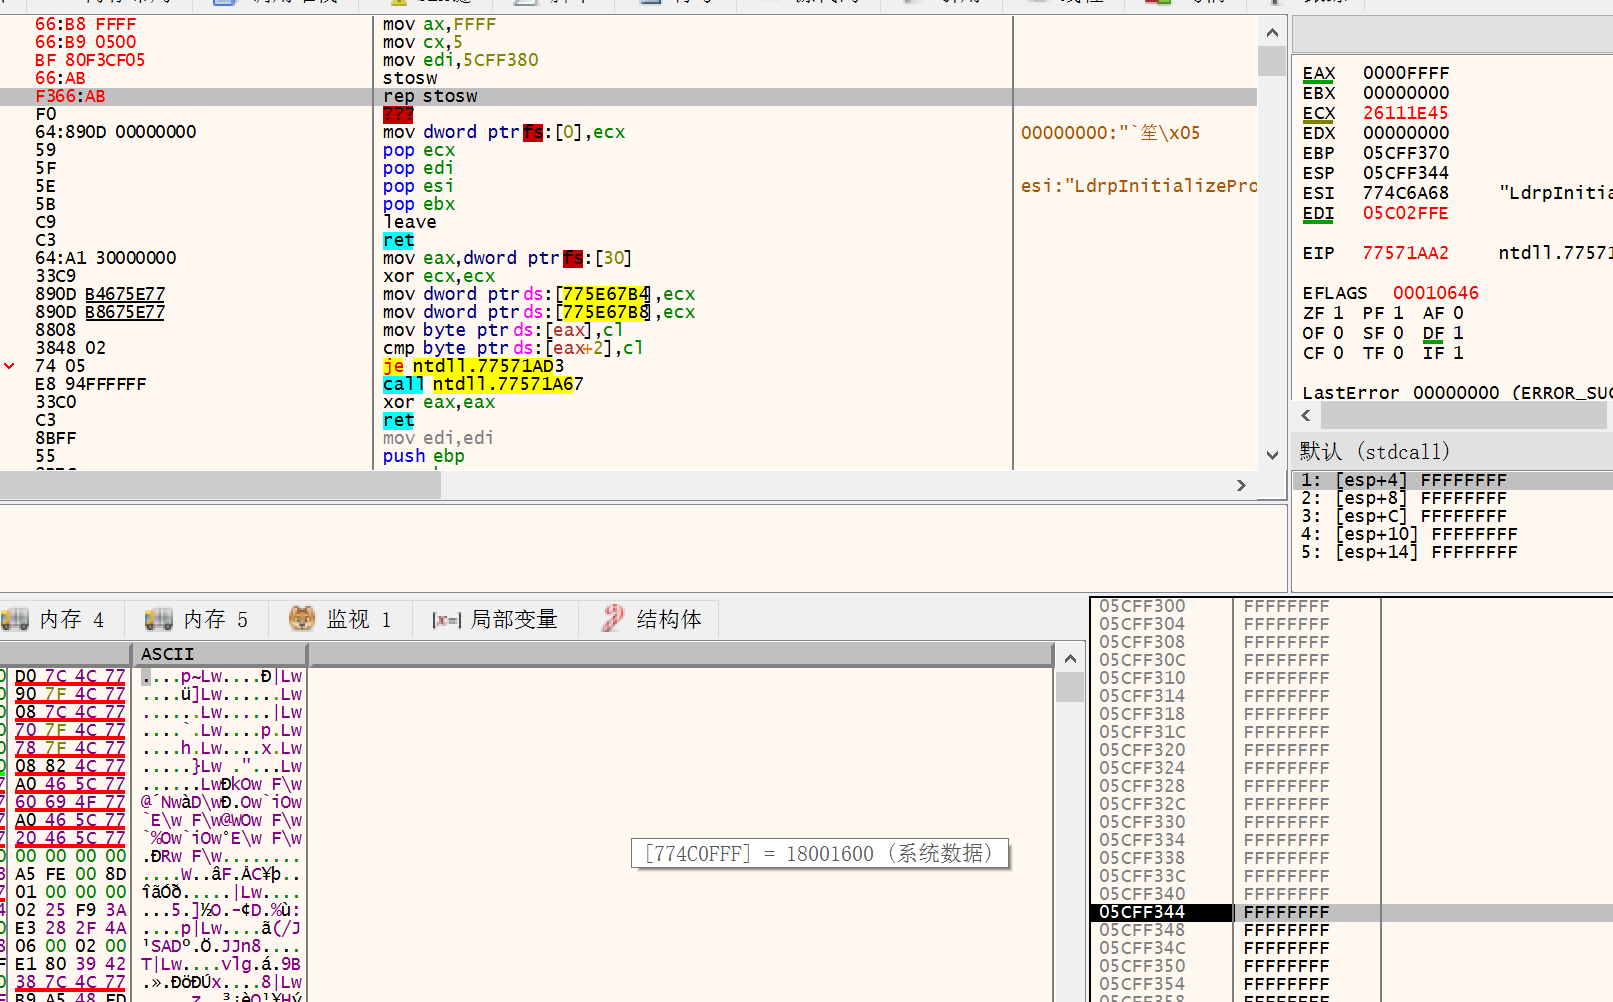The height and width of the screenshot is (1002, 1613).
Task: Select the 'mov ax,FFFF' instruction
Action: coord(439,24)
